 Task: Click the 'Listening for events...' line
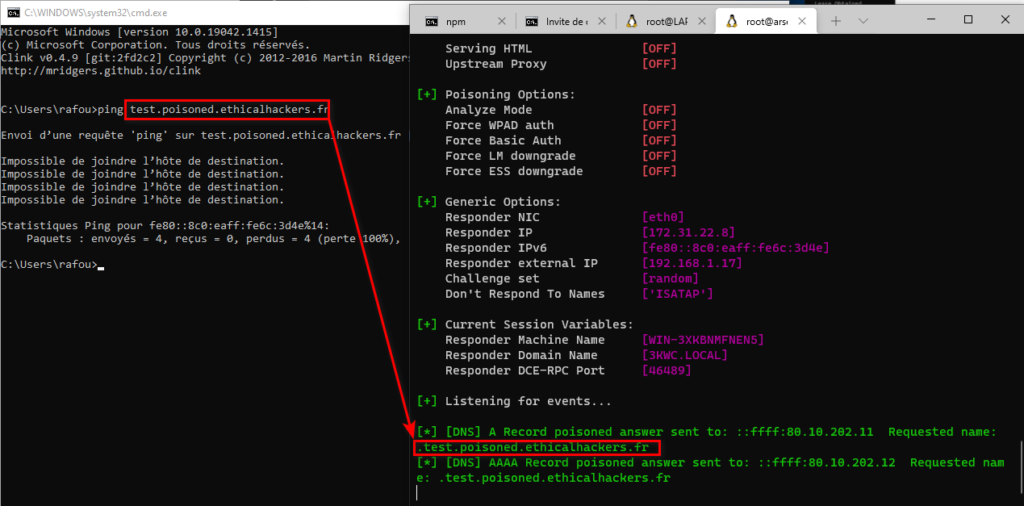[528, 402]
